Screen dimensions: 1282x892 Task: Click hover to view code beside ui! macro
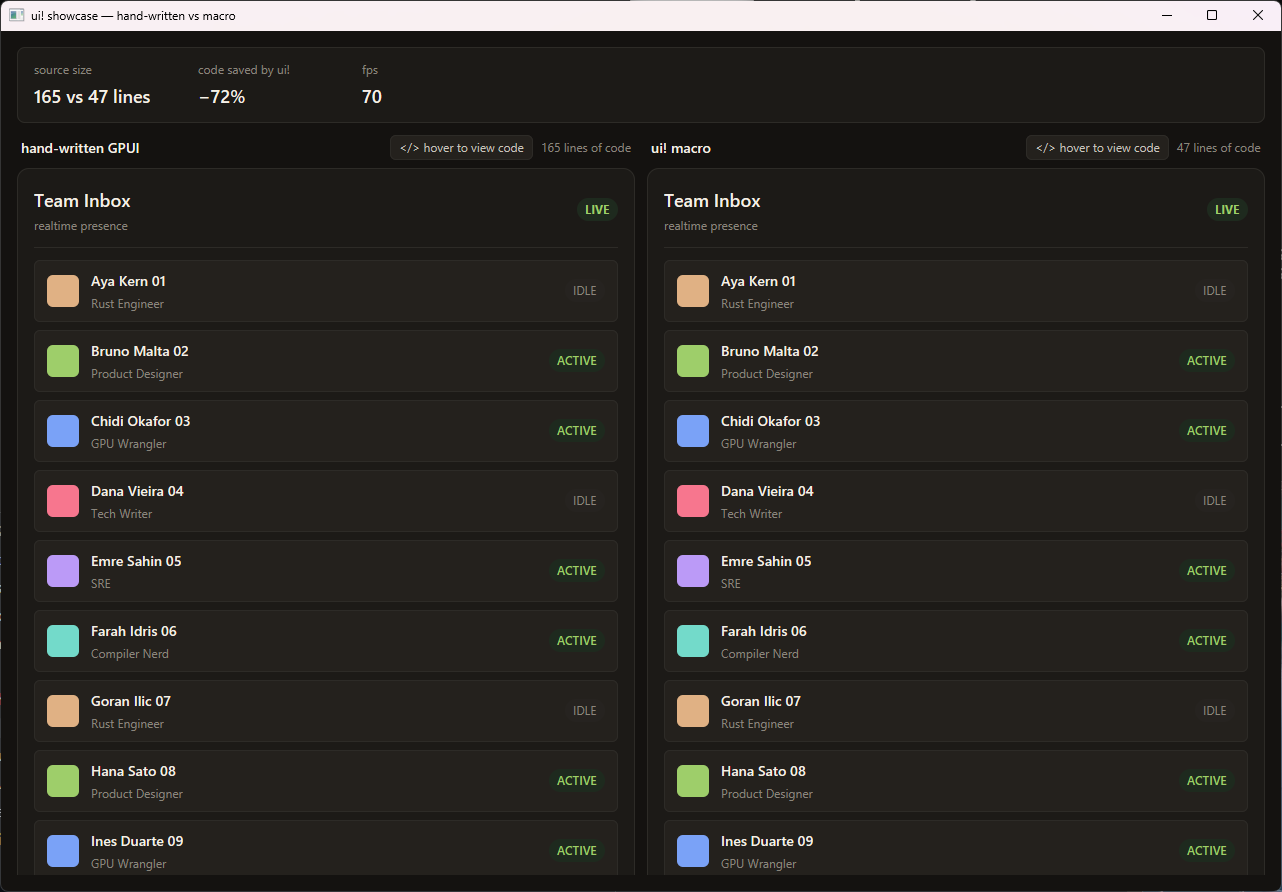pos(1097,148)
